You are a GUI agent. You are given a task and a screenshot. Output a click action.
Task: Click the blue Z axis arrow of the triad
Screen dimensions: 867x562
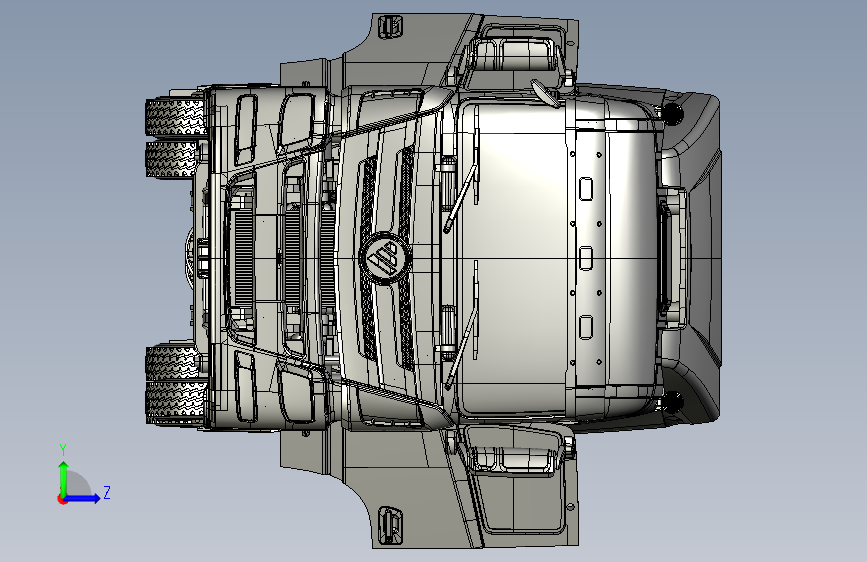click(82, 498)
